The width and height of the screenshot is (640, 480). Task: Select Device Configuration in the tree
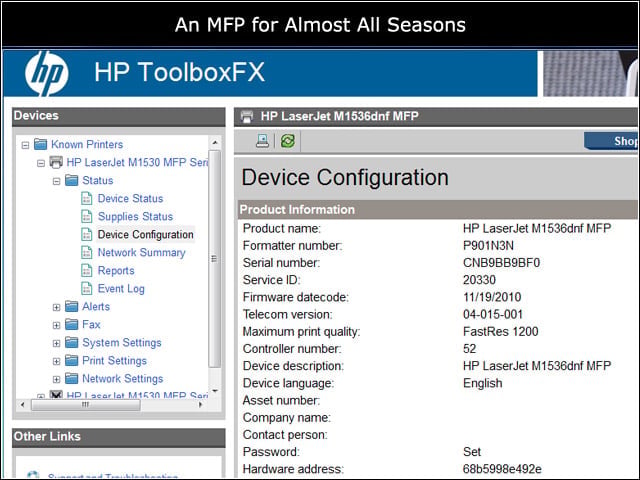click(x=145, y=235)
